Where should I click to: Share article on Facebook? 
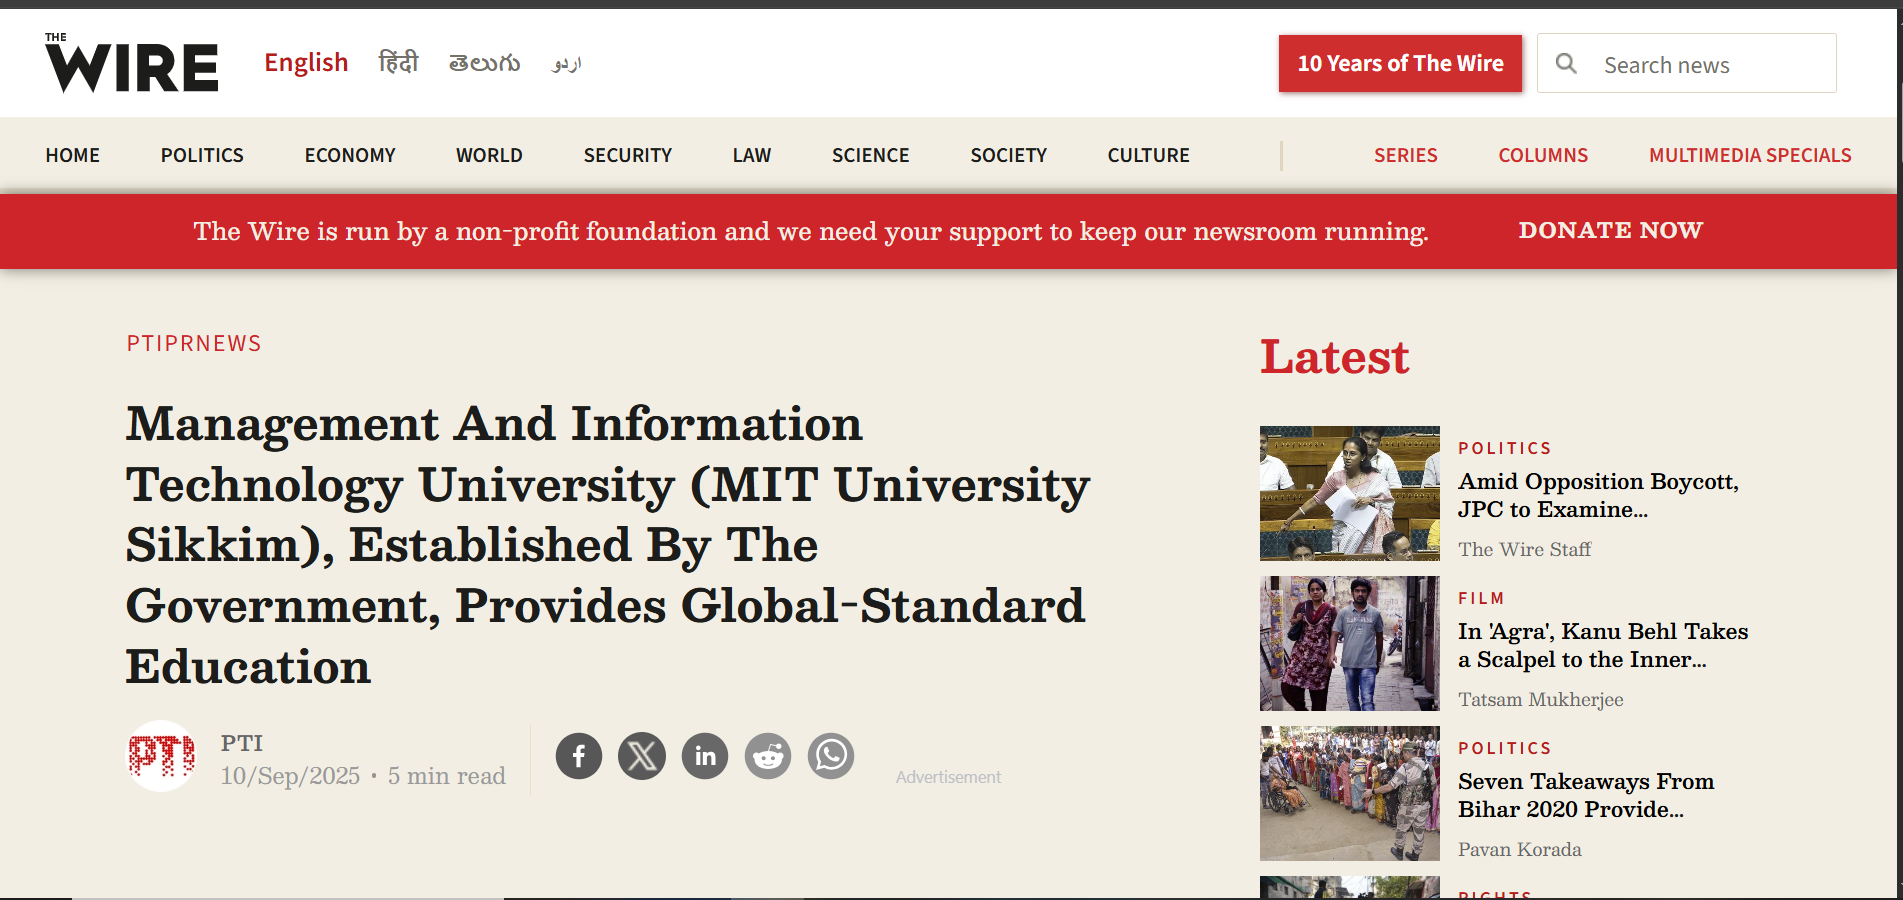[579, 756]
